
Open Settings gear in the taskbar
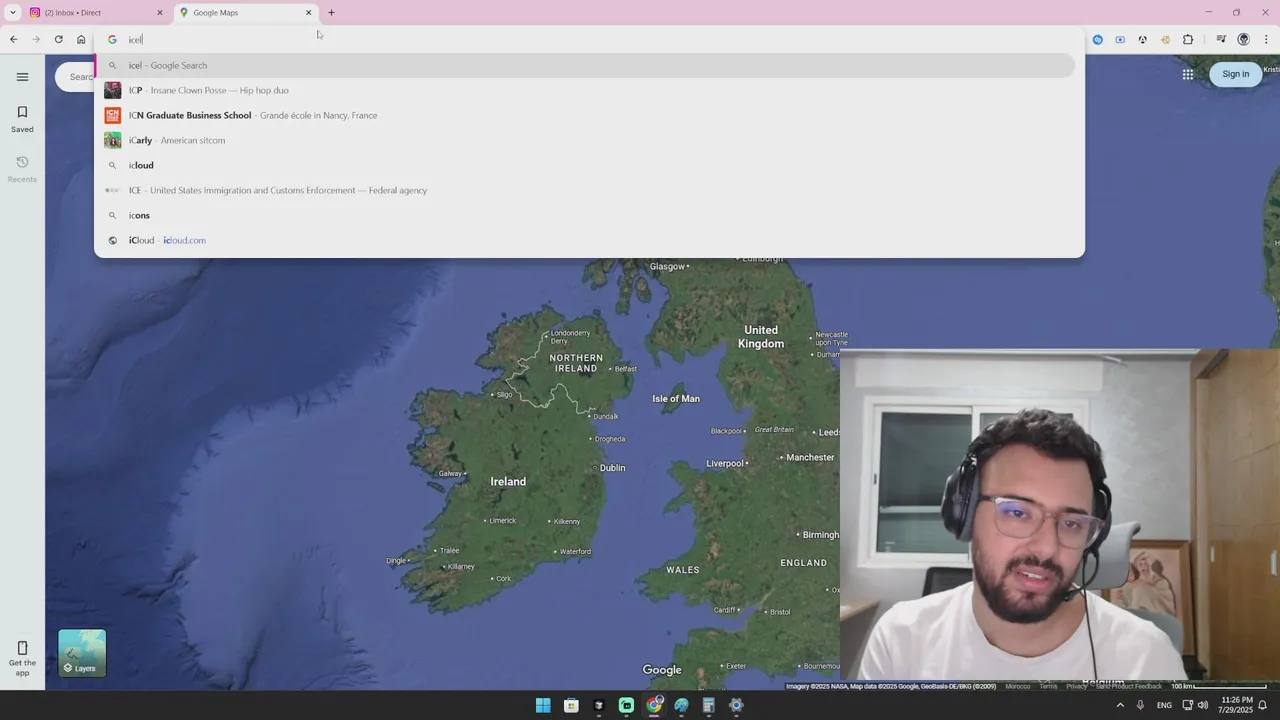point(736,705)
